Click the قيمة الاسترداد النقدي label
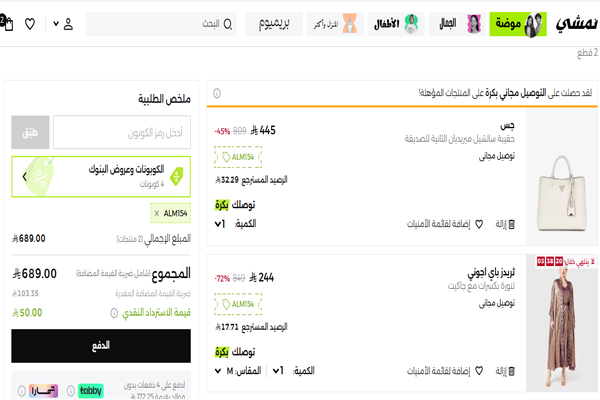The height and width of the screenshot is (400, 600). [156, 313]
